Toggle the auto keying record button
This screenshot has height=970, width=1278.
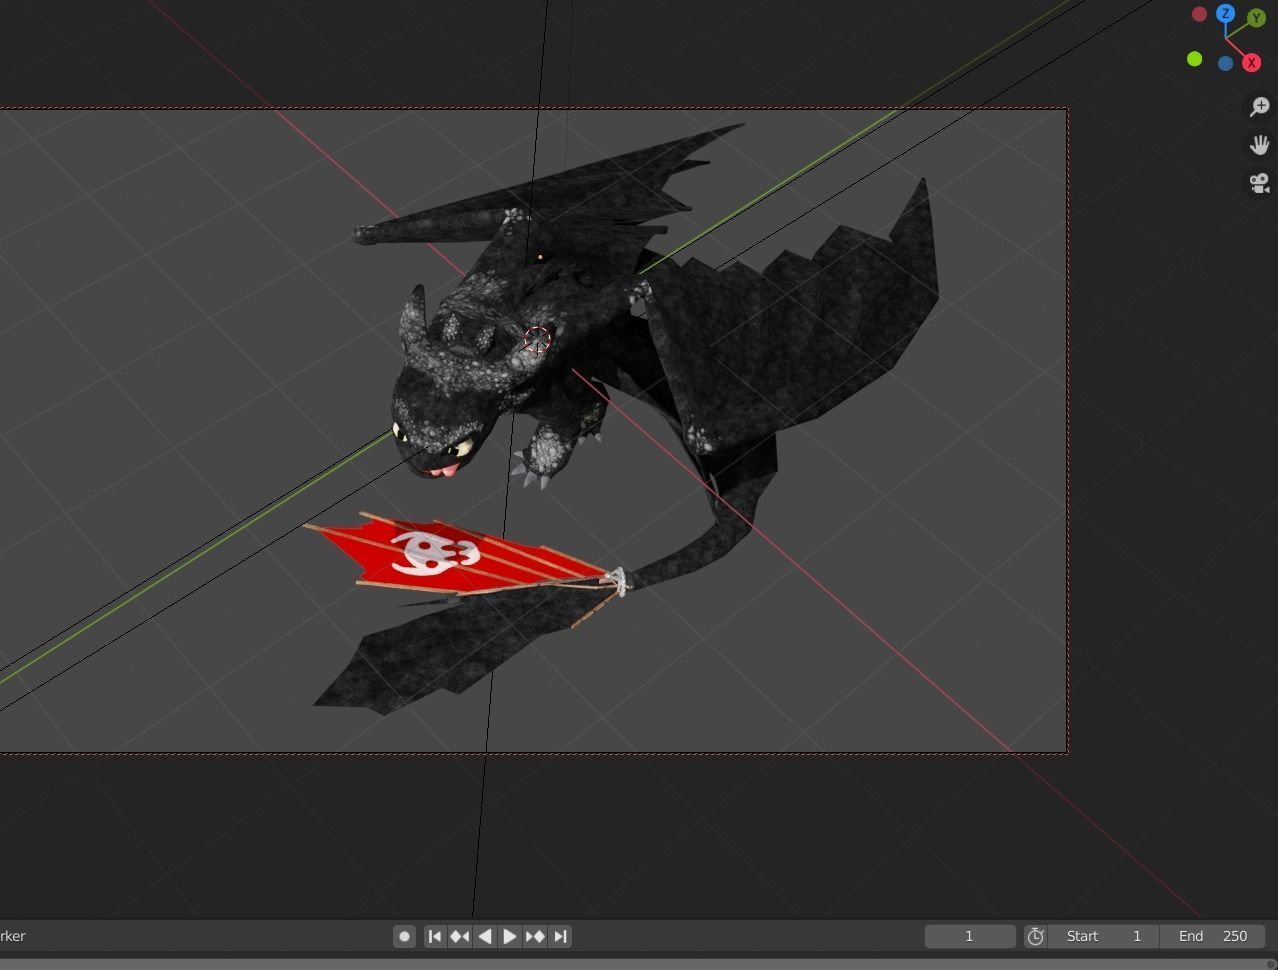pos(404,936)
